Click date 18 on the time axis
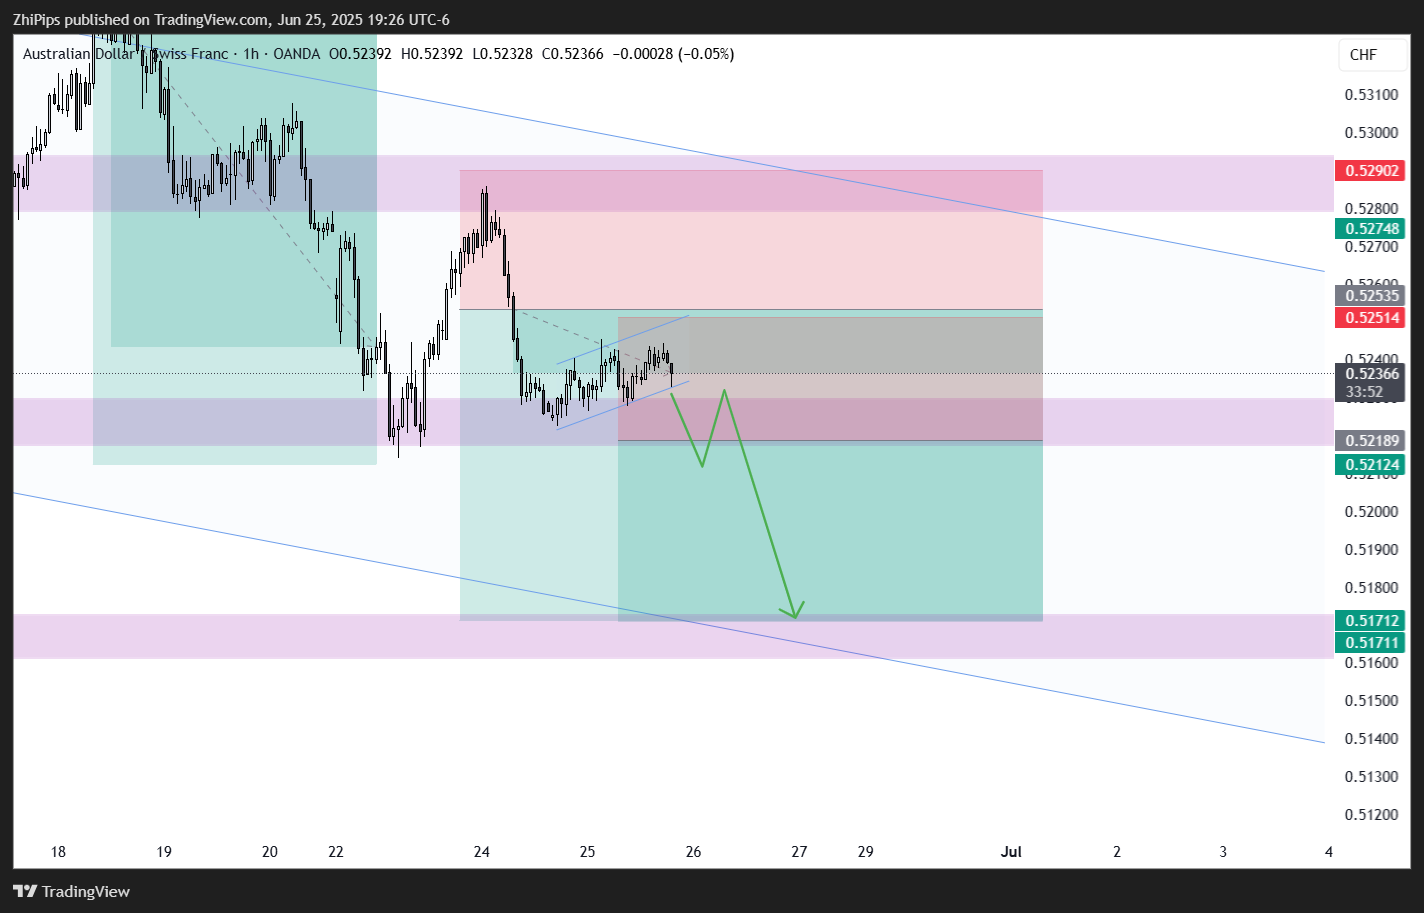The height and width of the screenshot is (913, 1424). (58, 852)
